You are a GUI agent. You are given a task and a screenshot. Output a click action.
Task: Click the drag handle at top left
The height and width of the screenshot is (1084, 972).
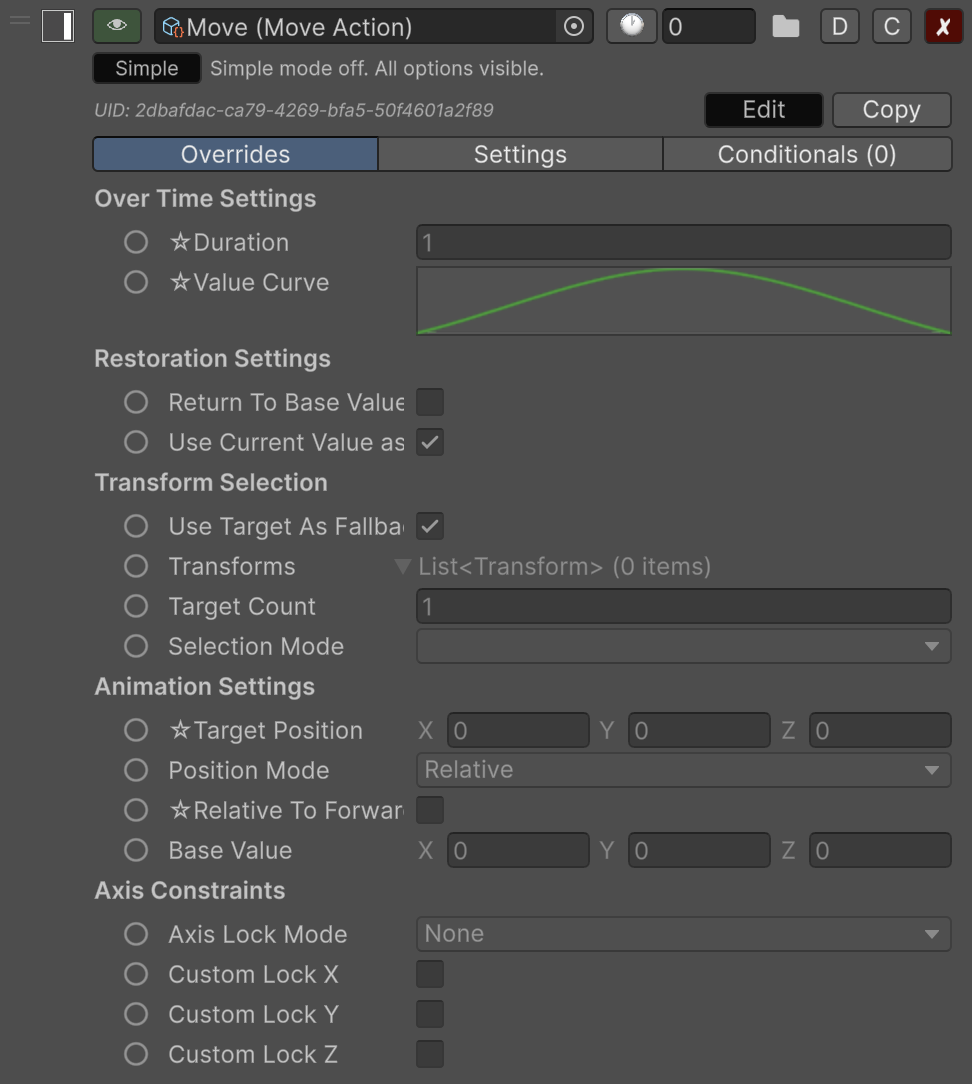pos(19,22)
